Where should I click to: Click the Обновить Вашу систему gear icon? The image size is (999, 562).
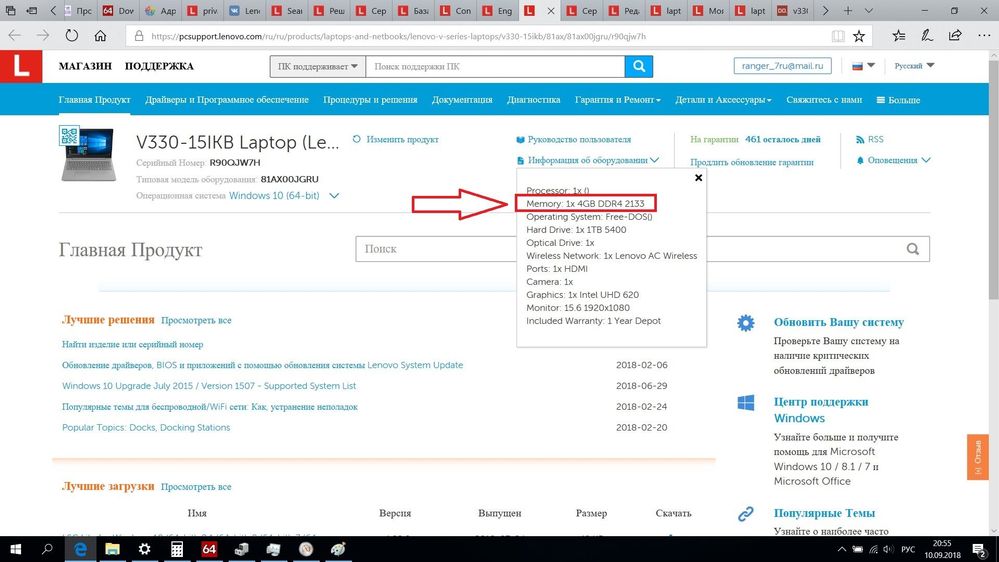click(745, 322)
